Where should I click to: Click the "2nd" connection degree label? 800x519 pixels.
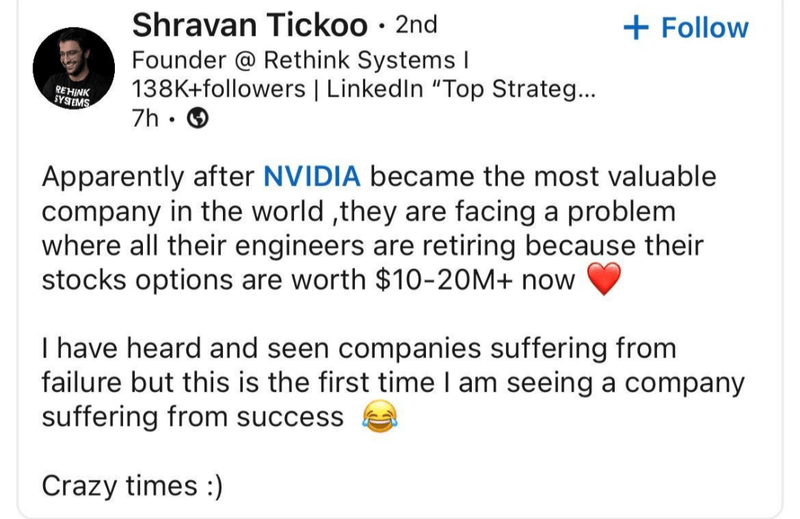(x=417, y=24)
